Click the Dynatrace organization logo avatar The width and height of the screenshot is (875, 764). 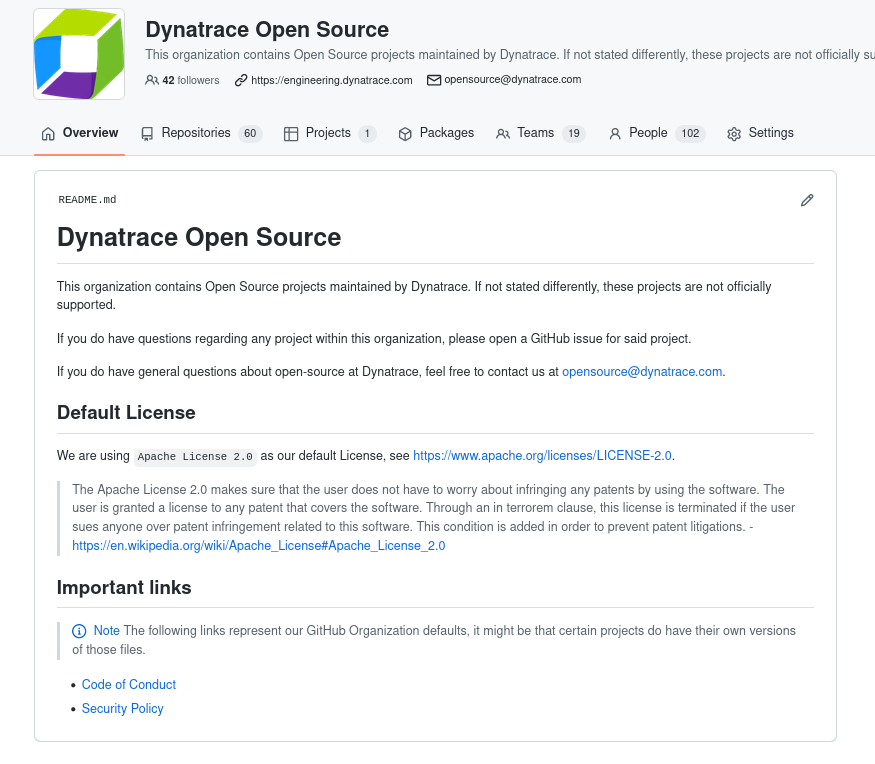tap(79, 54)
